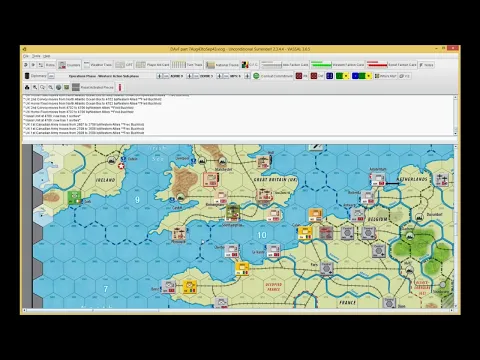Viewport: 480px width, 360px height.
Task: Open the Tools menu
Action: point(36,56)
